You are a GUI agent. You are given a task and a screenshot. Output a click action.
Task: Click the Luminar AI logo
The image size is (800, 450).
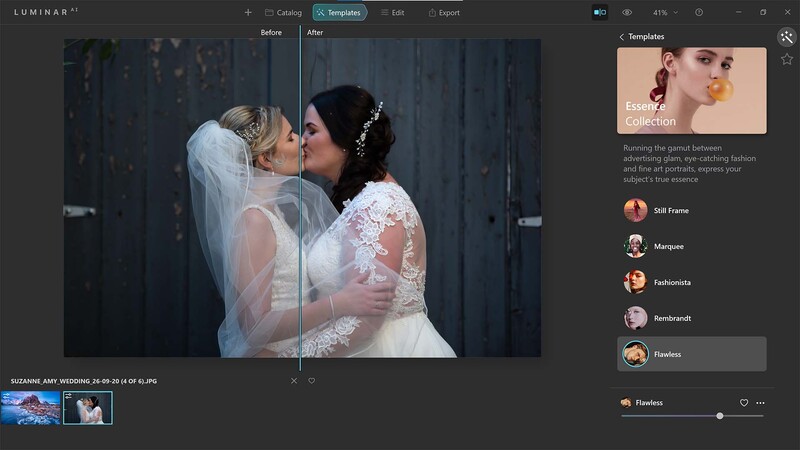(46, 12)
